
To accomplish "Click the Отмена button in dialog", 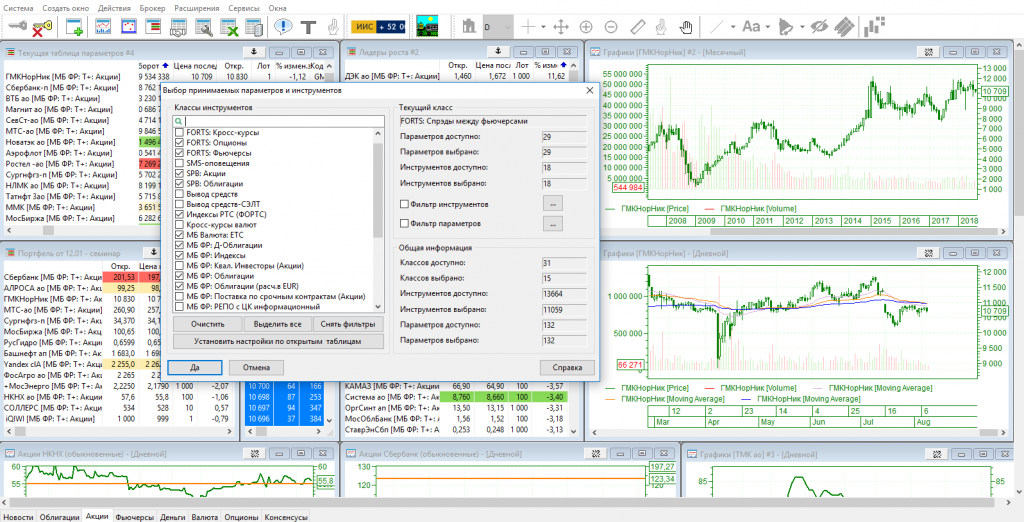I will point(256,368).
